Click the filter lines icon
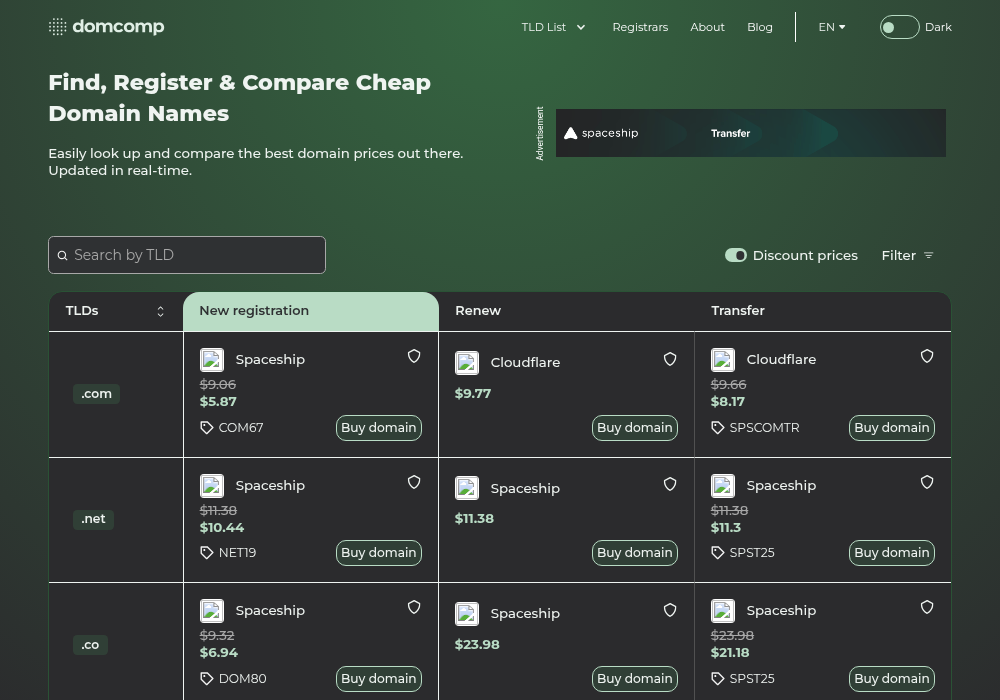Screen dimensions: 1000x700 (929, 256)
